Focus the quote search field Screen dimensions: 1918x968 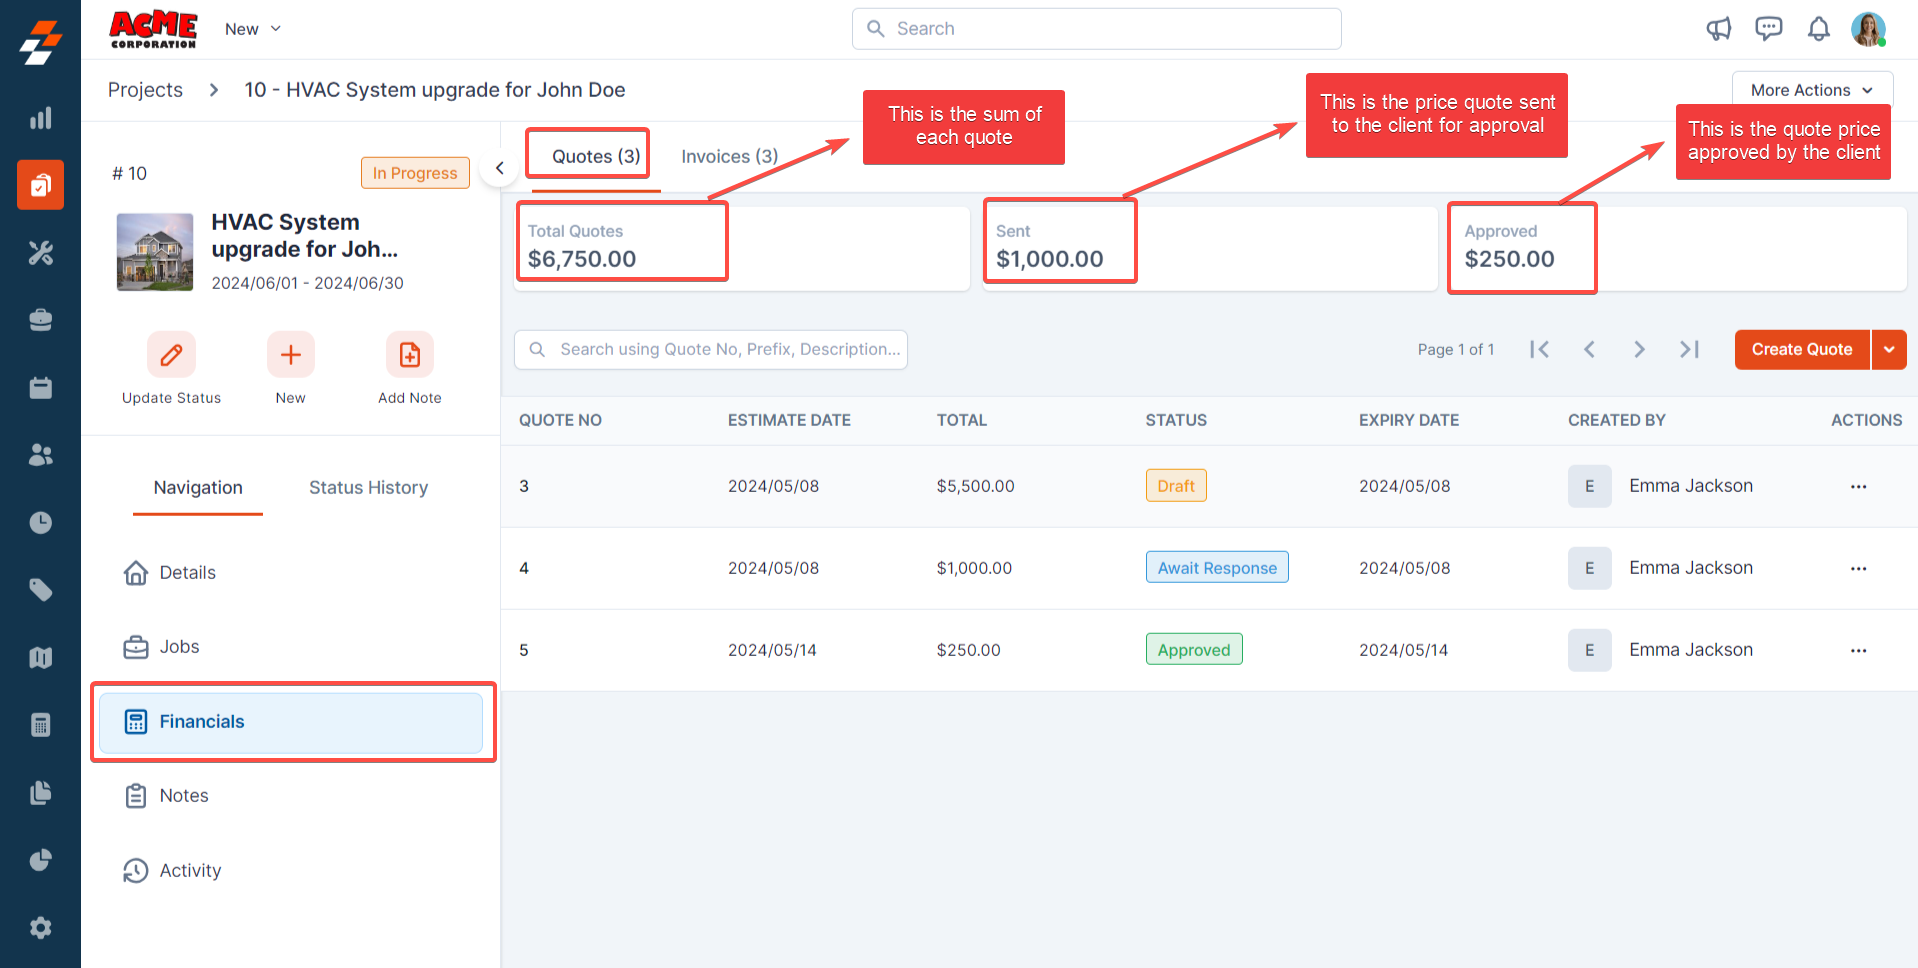point(711,350)
